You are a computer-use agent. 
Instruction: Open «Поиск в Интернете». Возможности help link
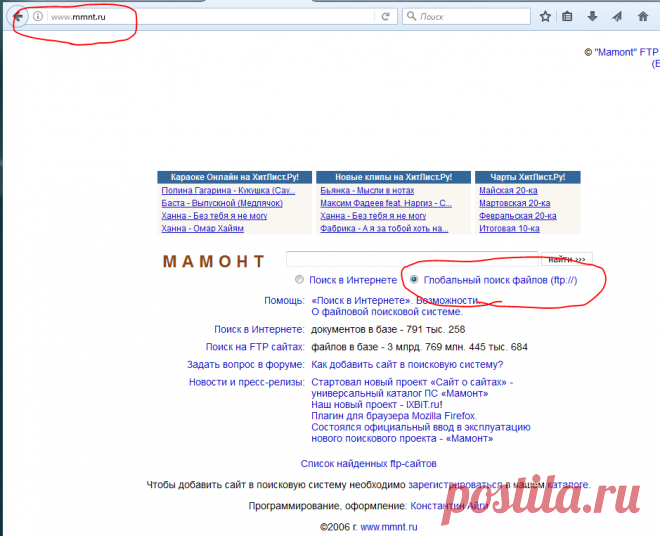[395, 301]
